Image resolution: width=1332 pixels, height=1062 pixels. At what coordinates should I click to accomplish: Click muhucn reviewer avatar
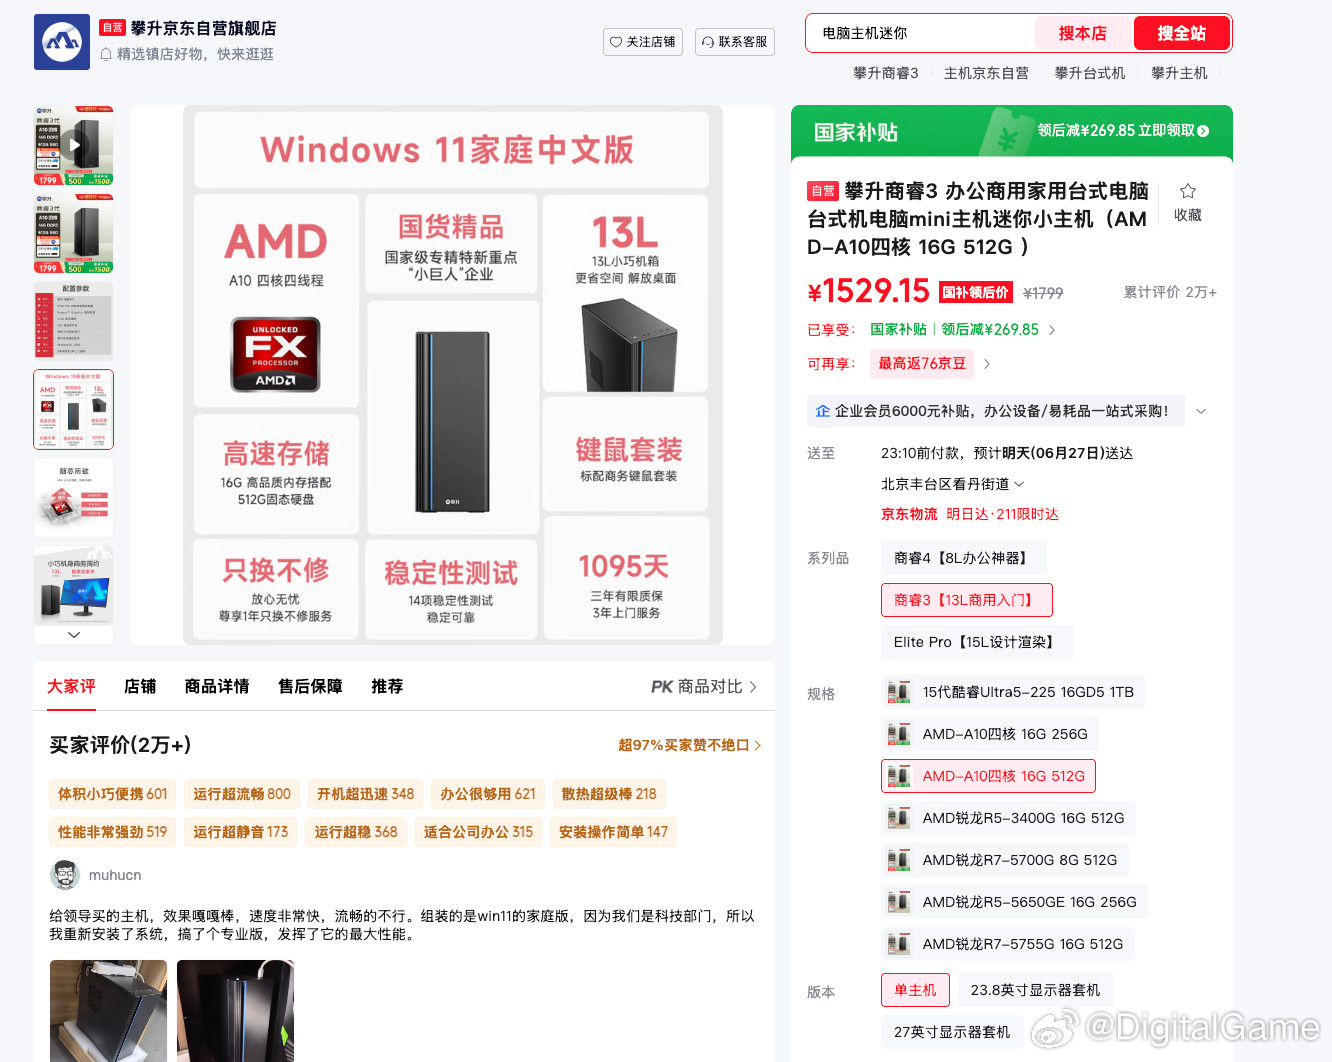pos(66,875)
